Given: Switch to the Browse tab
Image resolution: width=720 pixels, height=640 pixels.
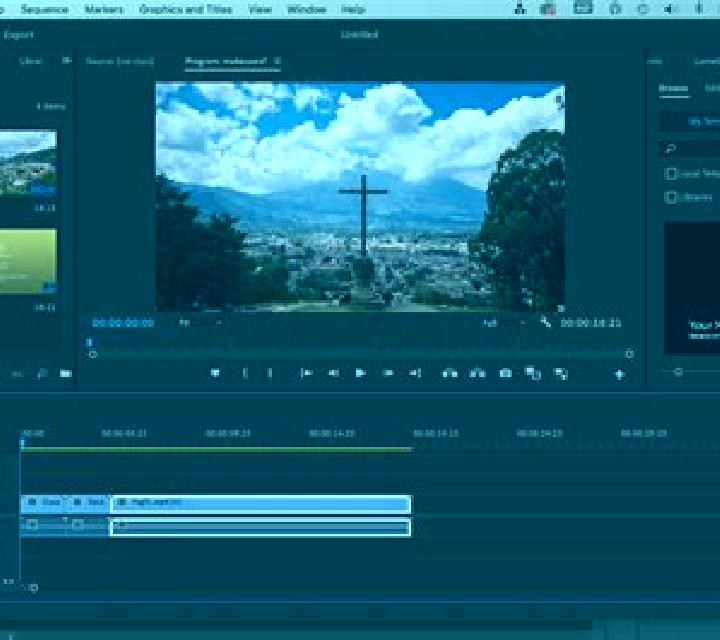Looking at the screenshot, I should pos(674,88).
